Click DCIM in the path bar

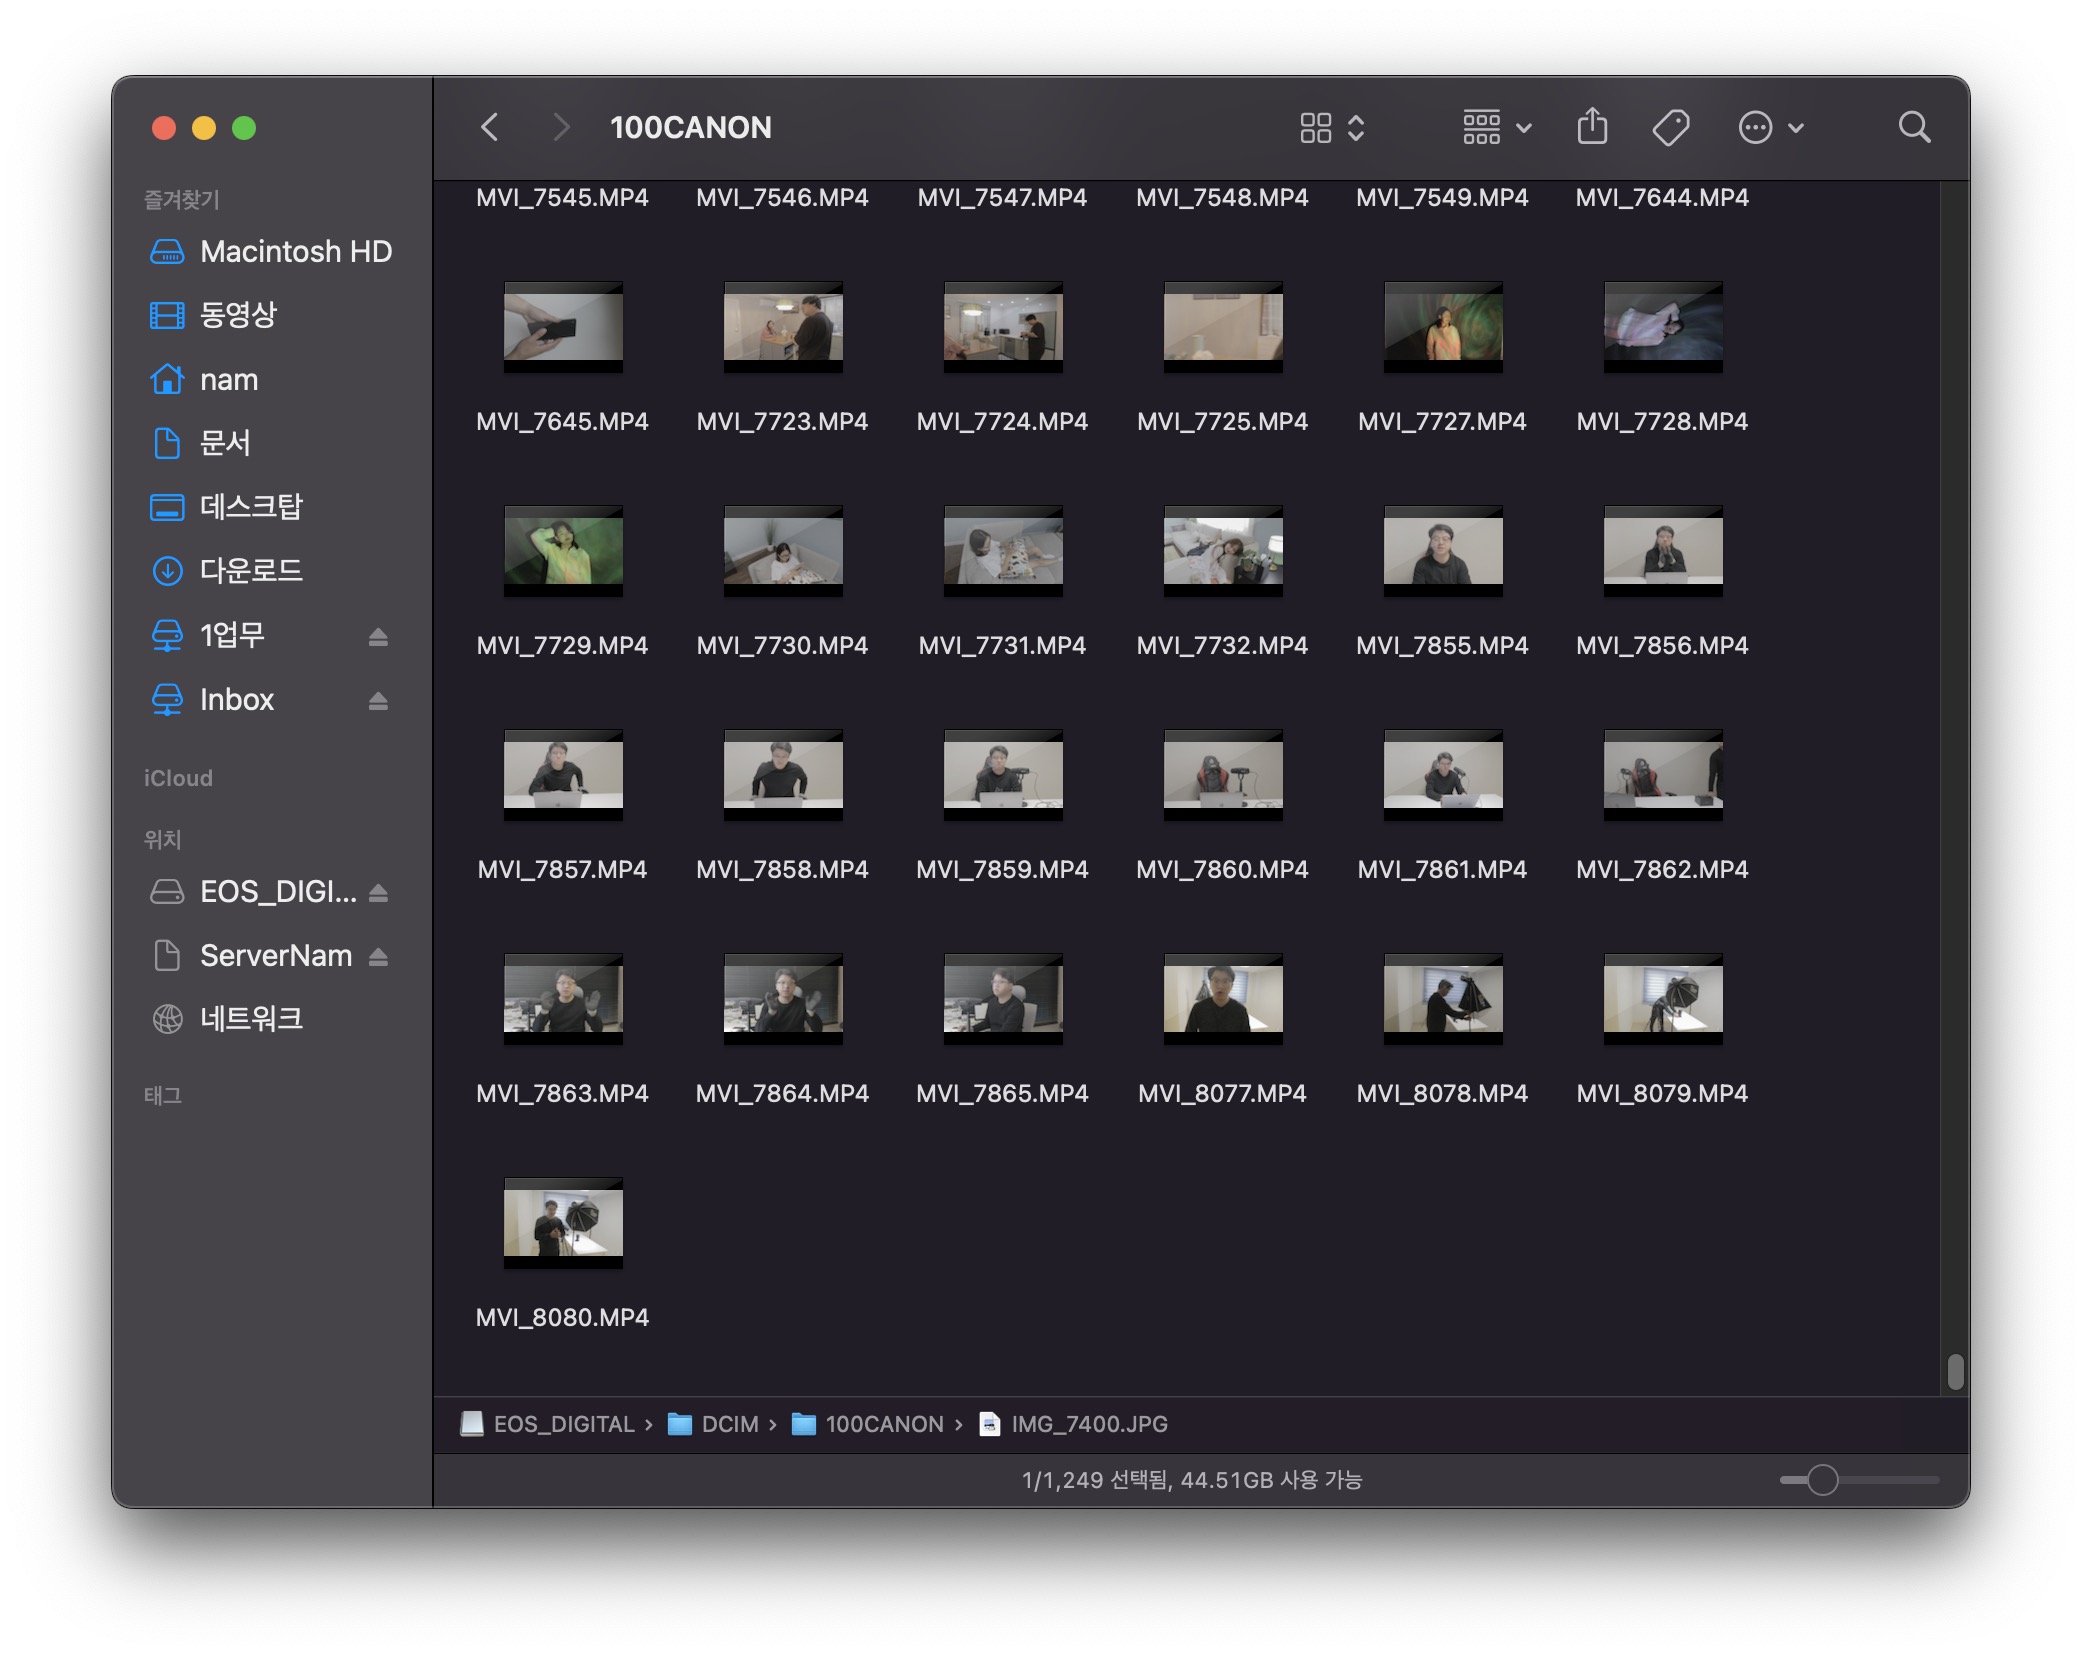pos(713,1424)
